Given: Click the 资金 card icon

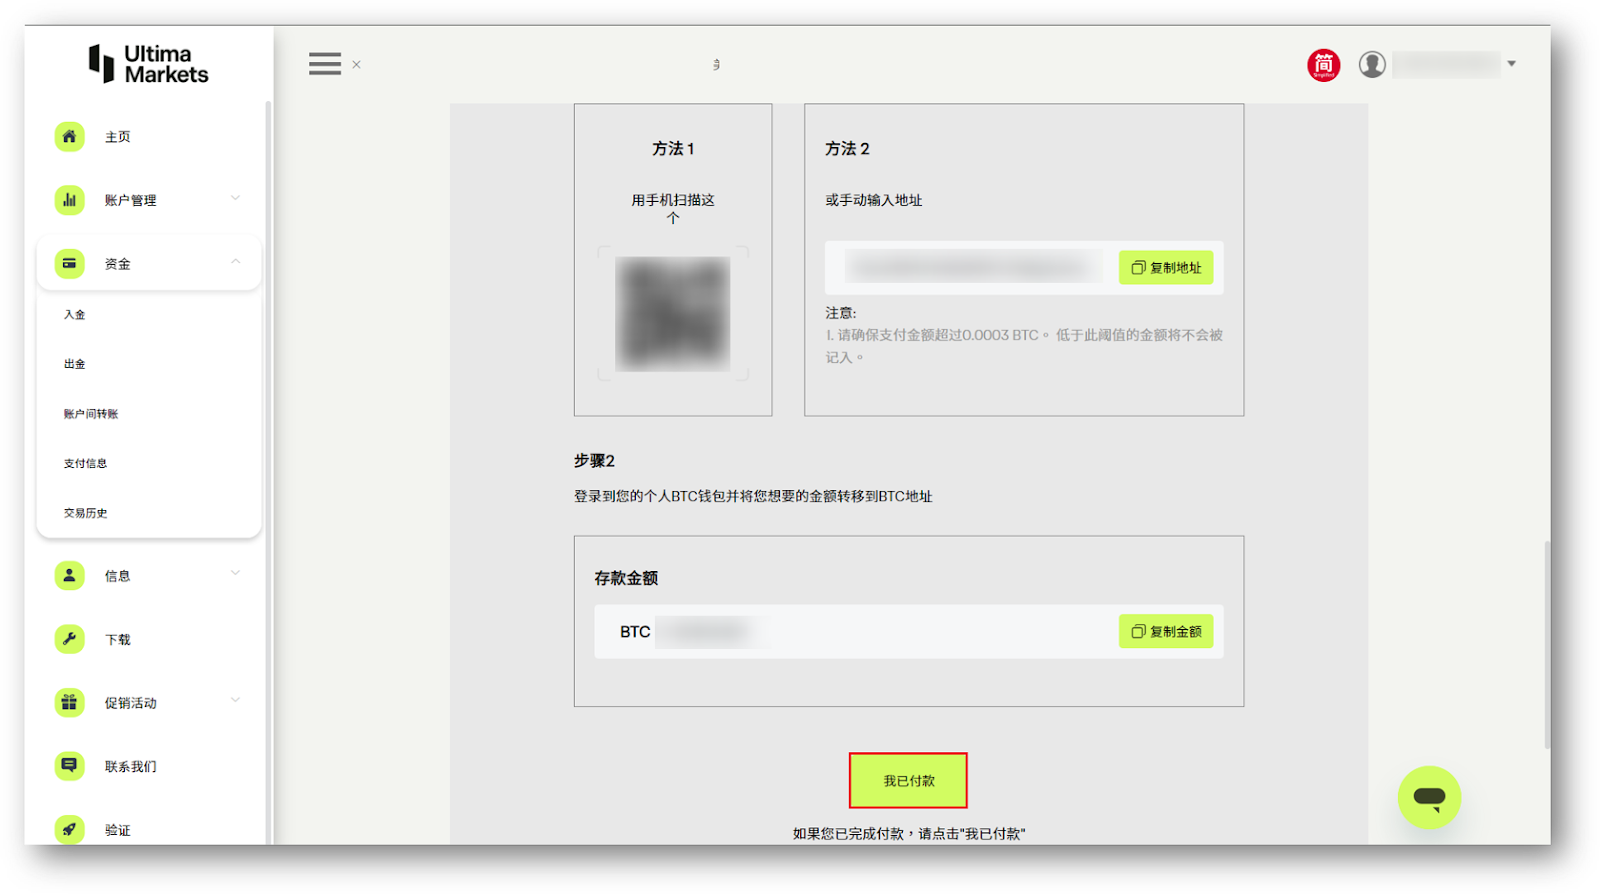Looking at the screenshot, I should pos(69,264).
